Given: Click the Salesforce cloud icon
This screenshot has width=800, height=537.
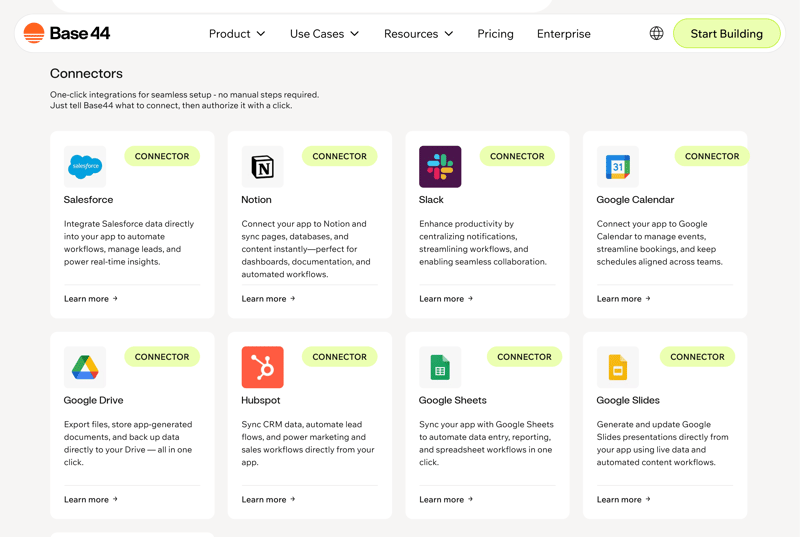Looking at the screenshot, I should (85, 167).
